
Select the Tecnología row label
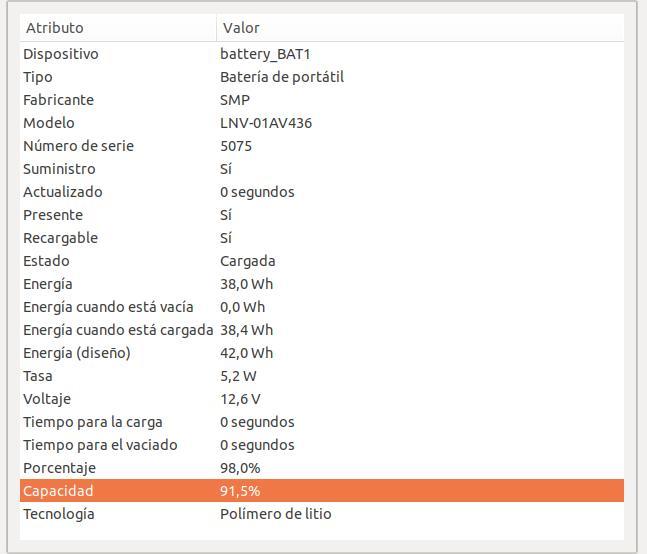59,514
